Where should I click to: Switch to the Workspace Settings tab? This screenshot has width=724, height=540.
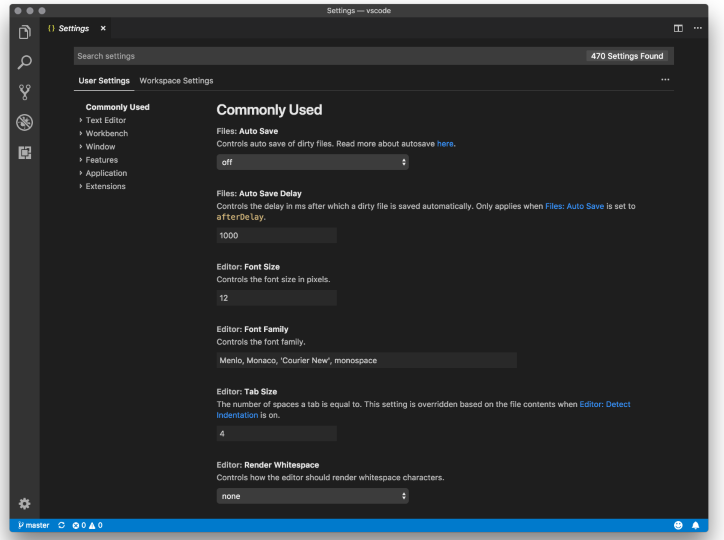176,81
